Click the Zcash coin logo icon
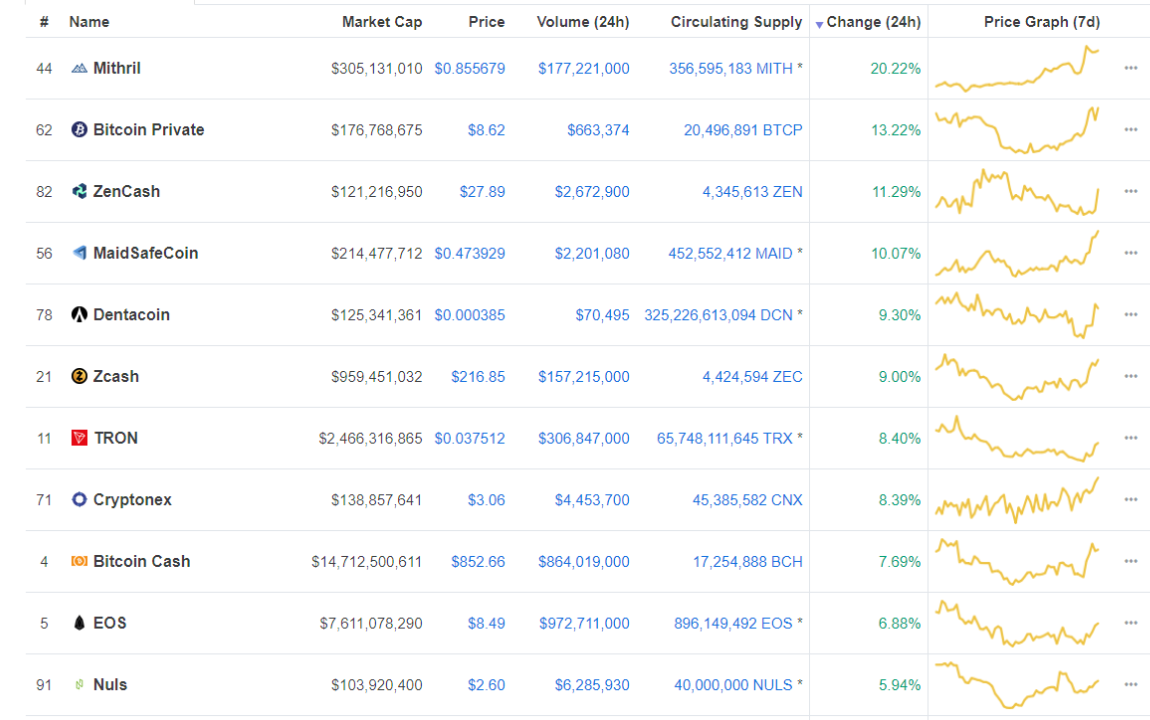1150x720 pixels. (79, 376)
